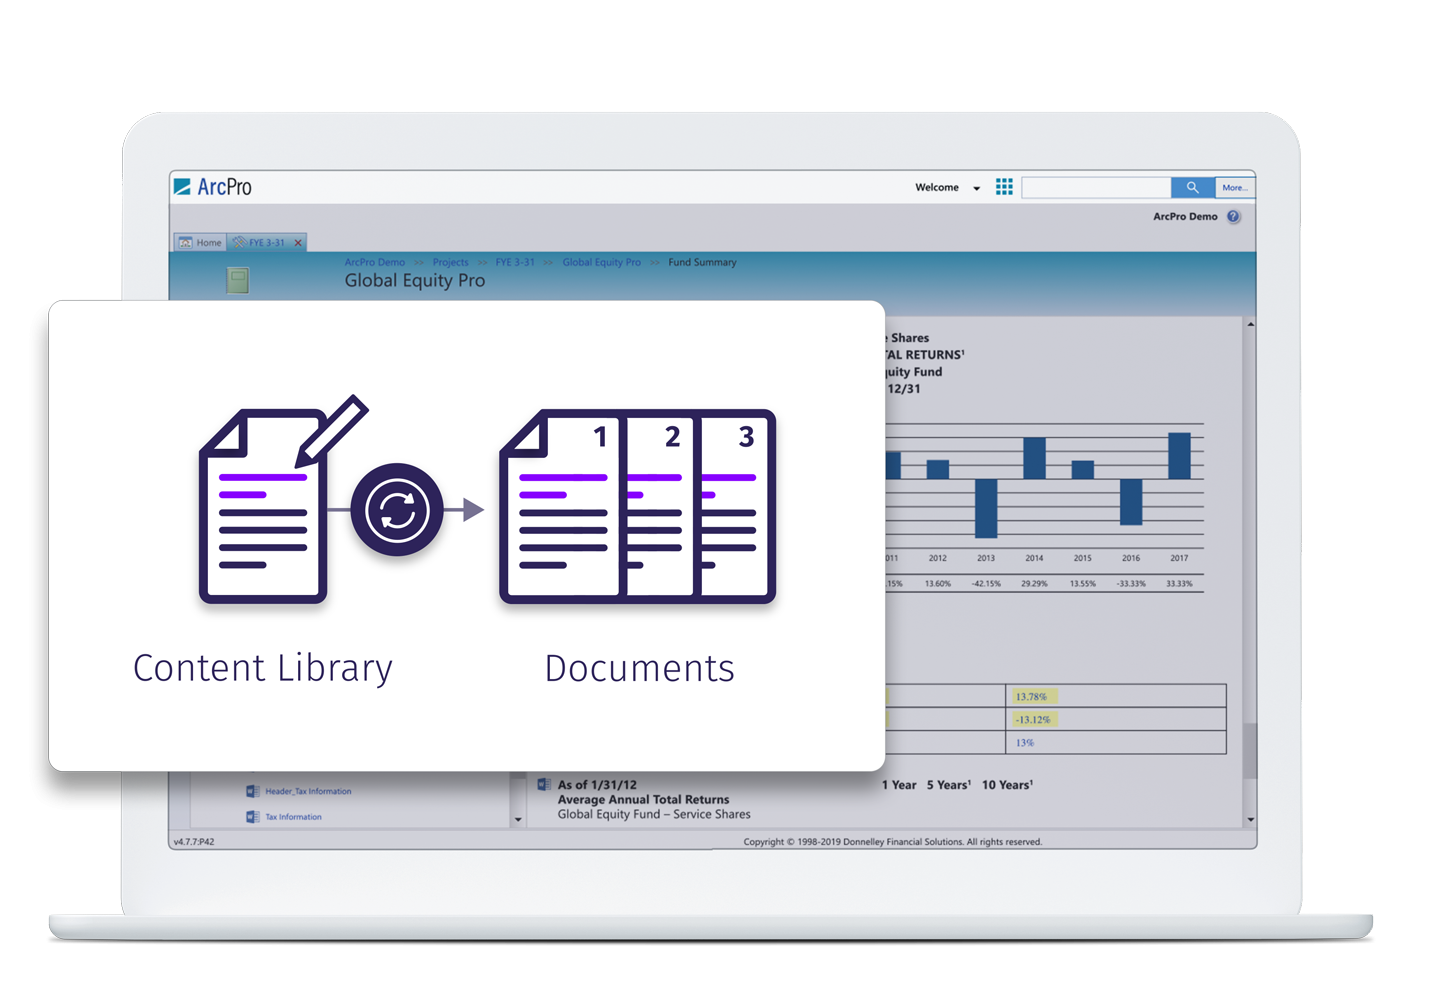Select the numbered Documents pages icon

click(x=637, y=505)
